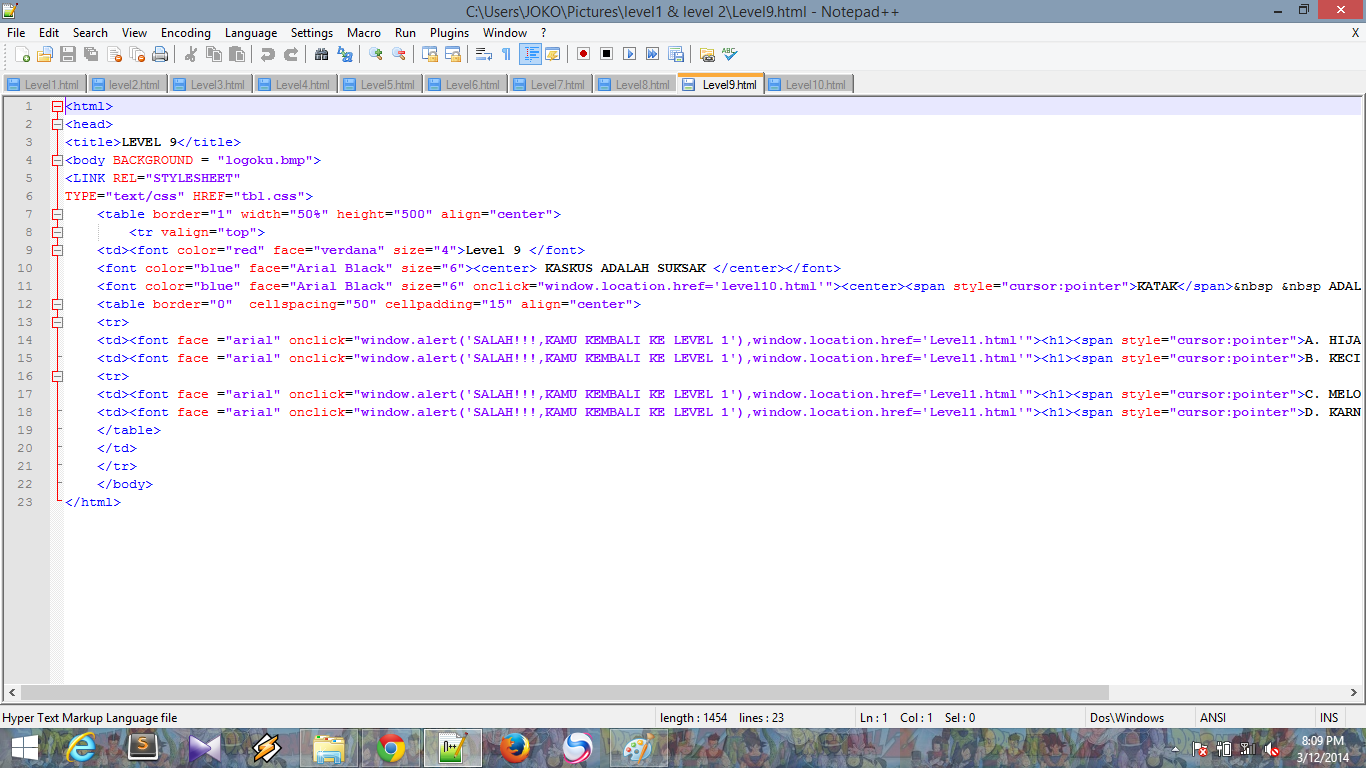Select the Level8.html tab

click(635, 84)
